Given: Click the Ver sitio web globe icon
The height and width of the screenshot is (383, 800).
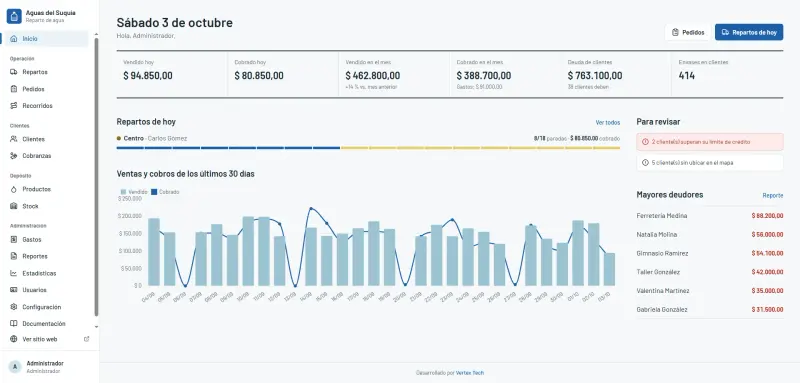Looking at the screenshot, I should click(x=14, y=339).
